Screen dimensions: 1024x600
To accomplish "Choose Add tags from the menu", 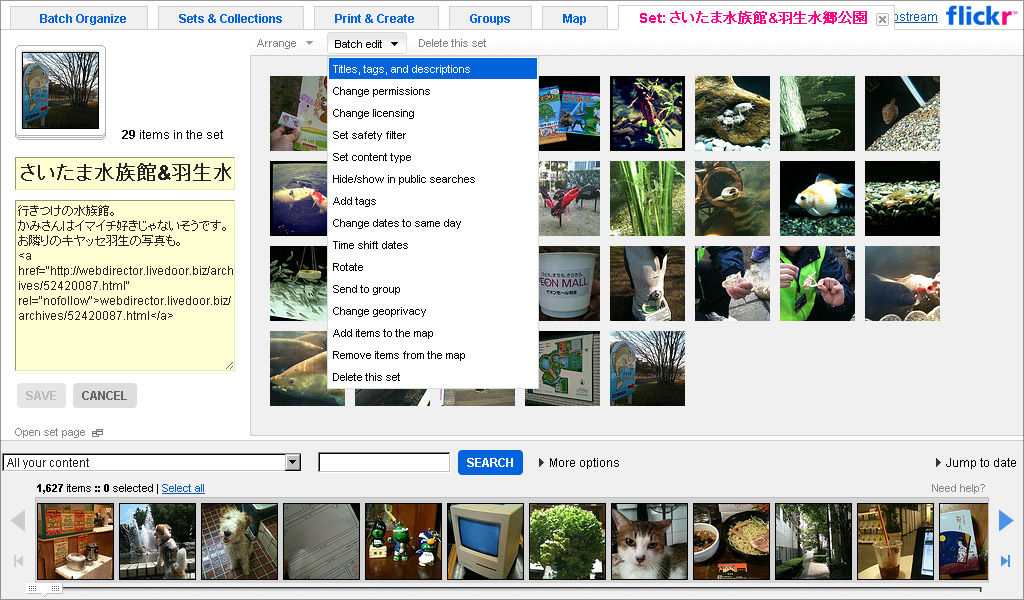I will [432, 201].
